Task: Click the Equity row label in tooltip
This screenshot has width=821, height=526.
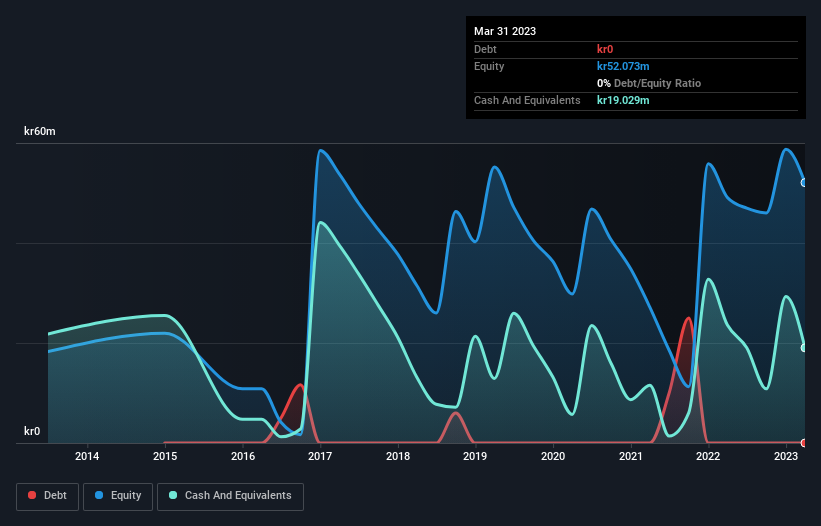Action: coord(489,66)
